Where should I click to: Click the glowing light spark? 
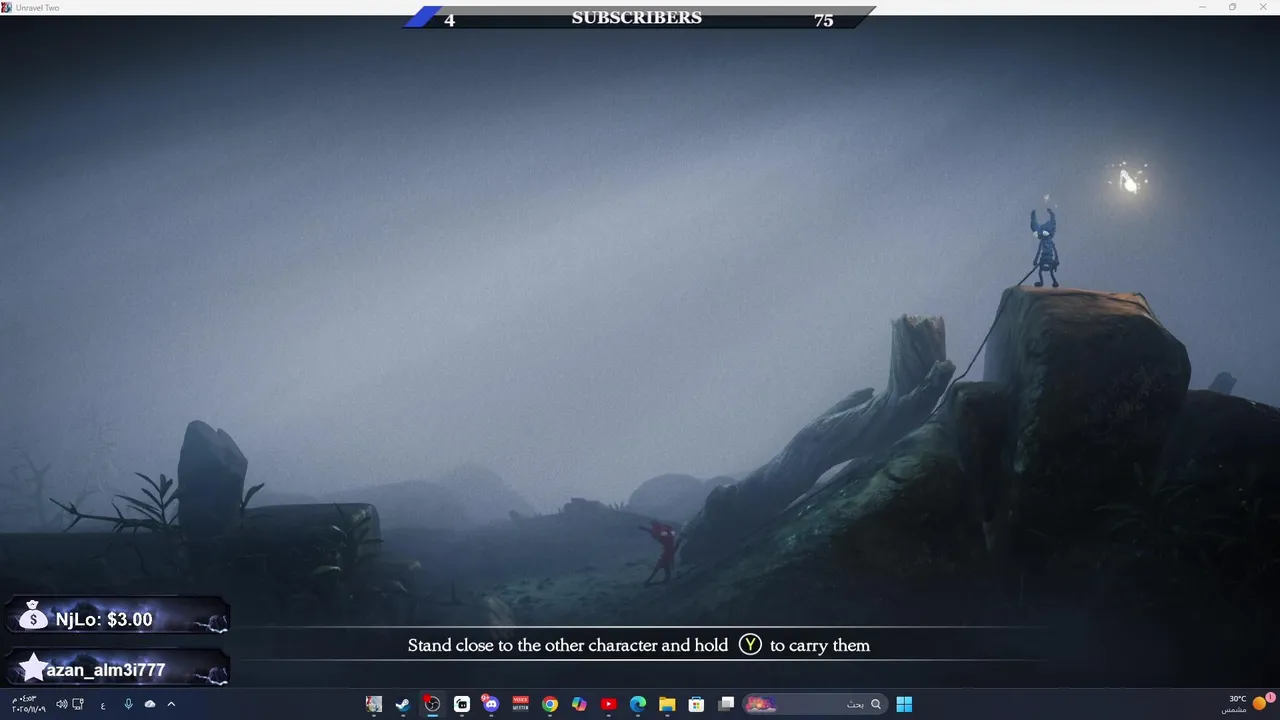point(1129,181)
